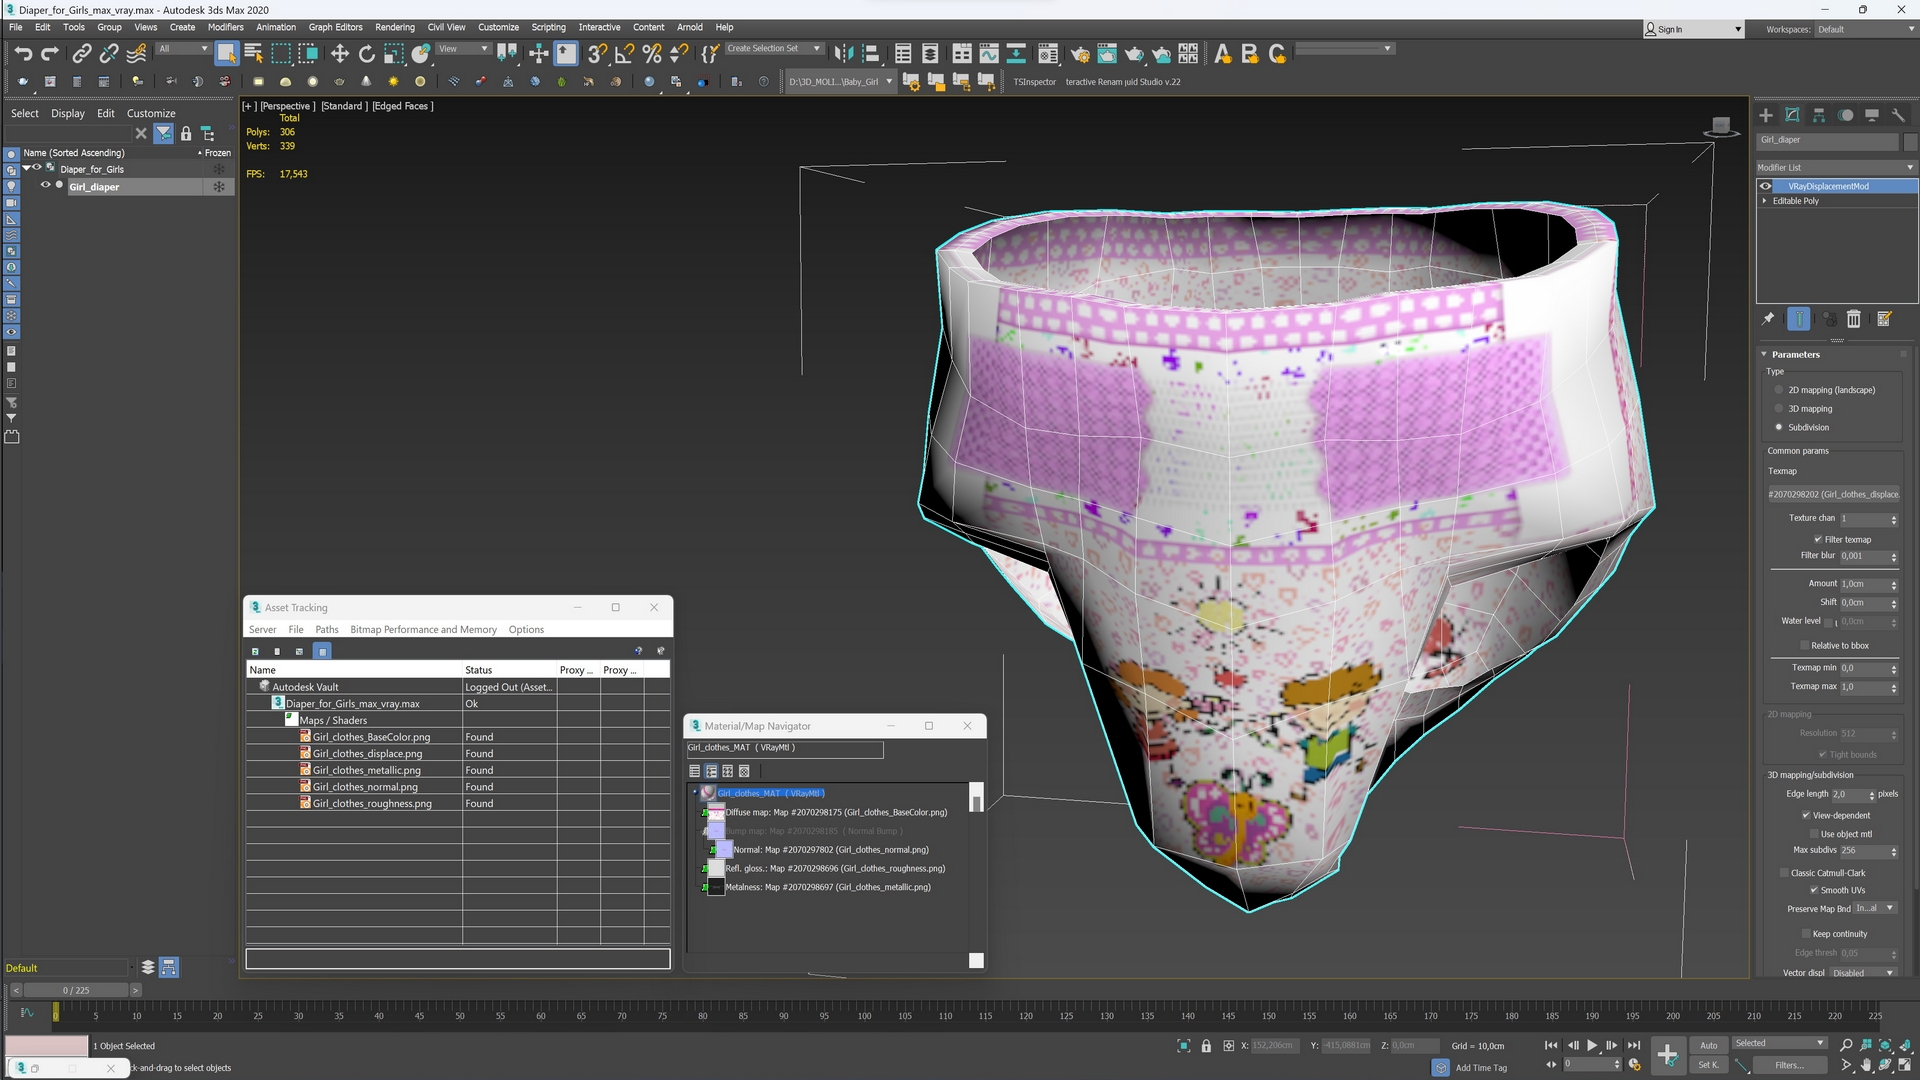The width and height of the screenshot is (1920, 1080).
Task: Click the Mirror tool icon
Action: coord(843,53)
